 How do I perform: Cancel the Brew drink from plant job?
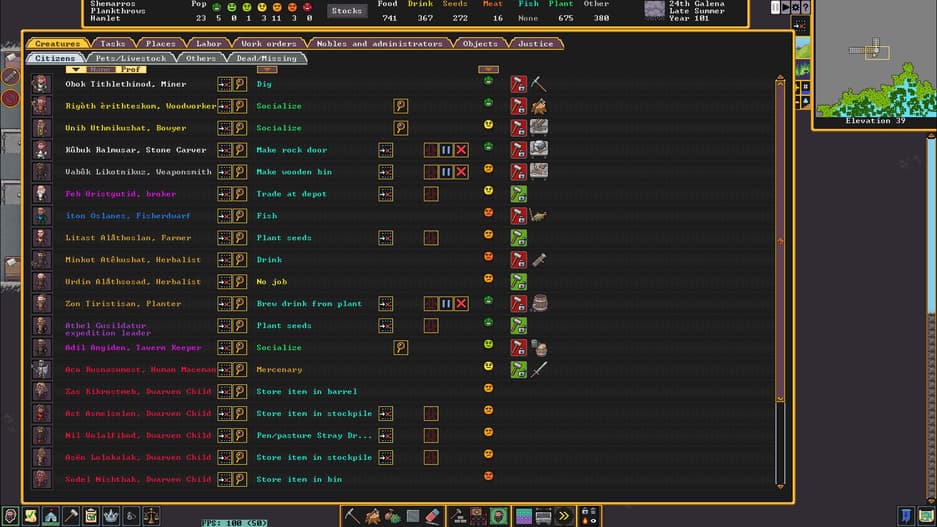point(461,304)
